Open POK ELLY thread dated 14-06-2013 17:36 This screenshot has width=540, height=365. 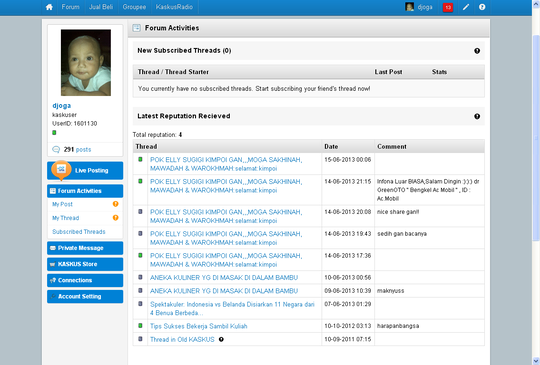coord(226,260)
